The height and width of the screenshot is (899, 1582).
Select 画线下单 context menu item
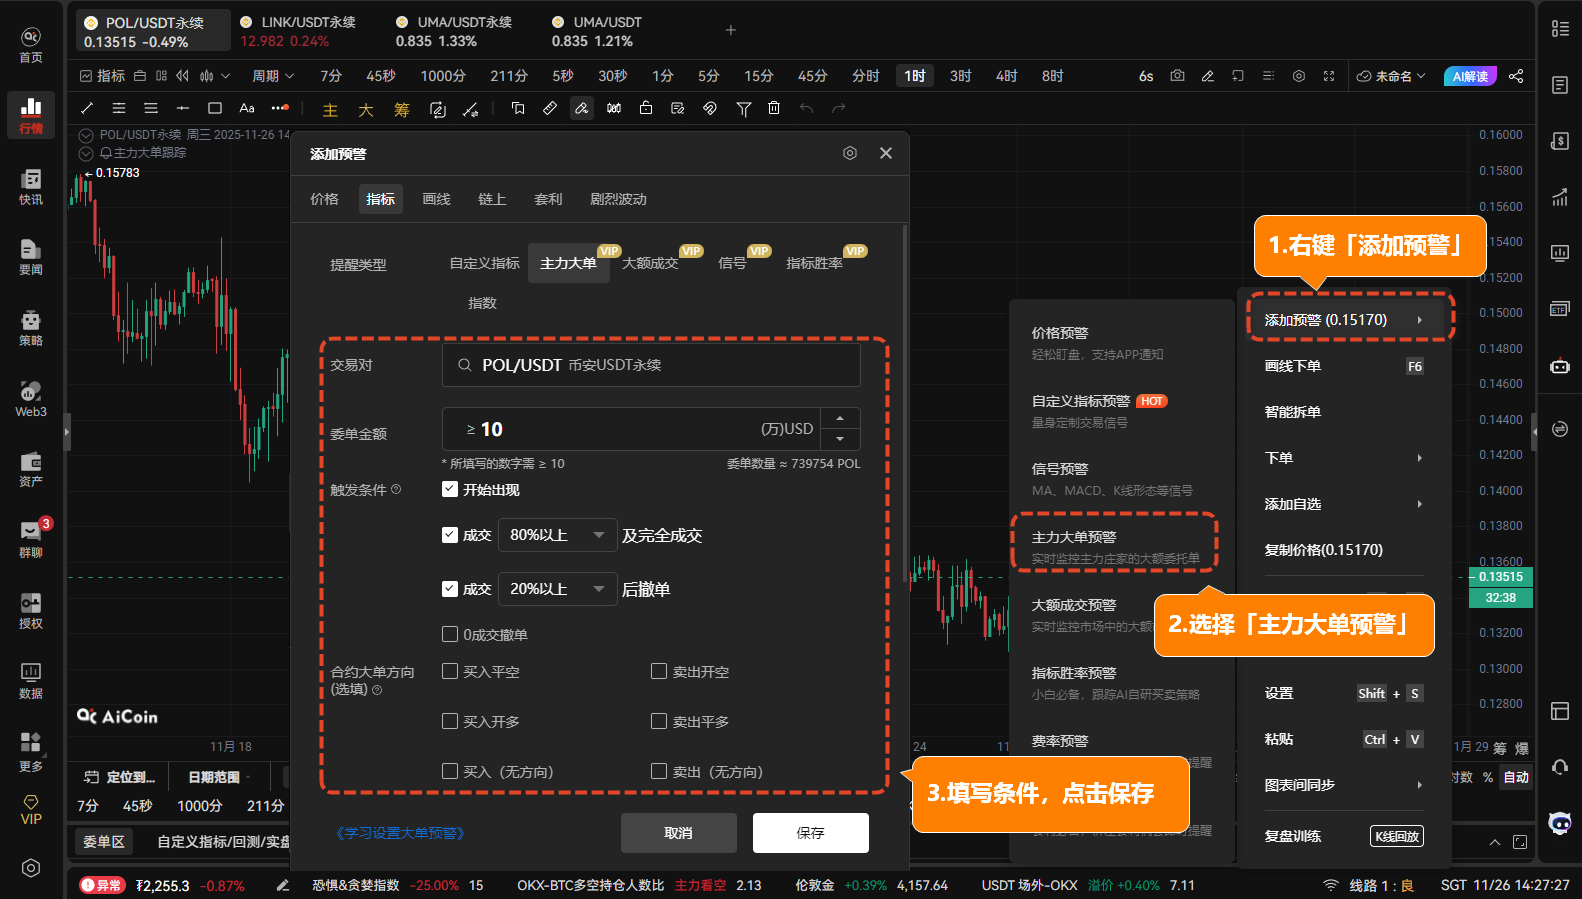pos(1343,366)
